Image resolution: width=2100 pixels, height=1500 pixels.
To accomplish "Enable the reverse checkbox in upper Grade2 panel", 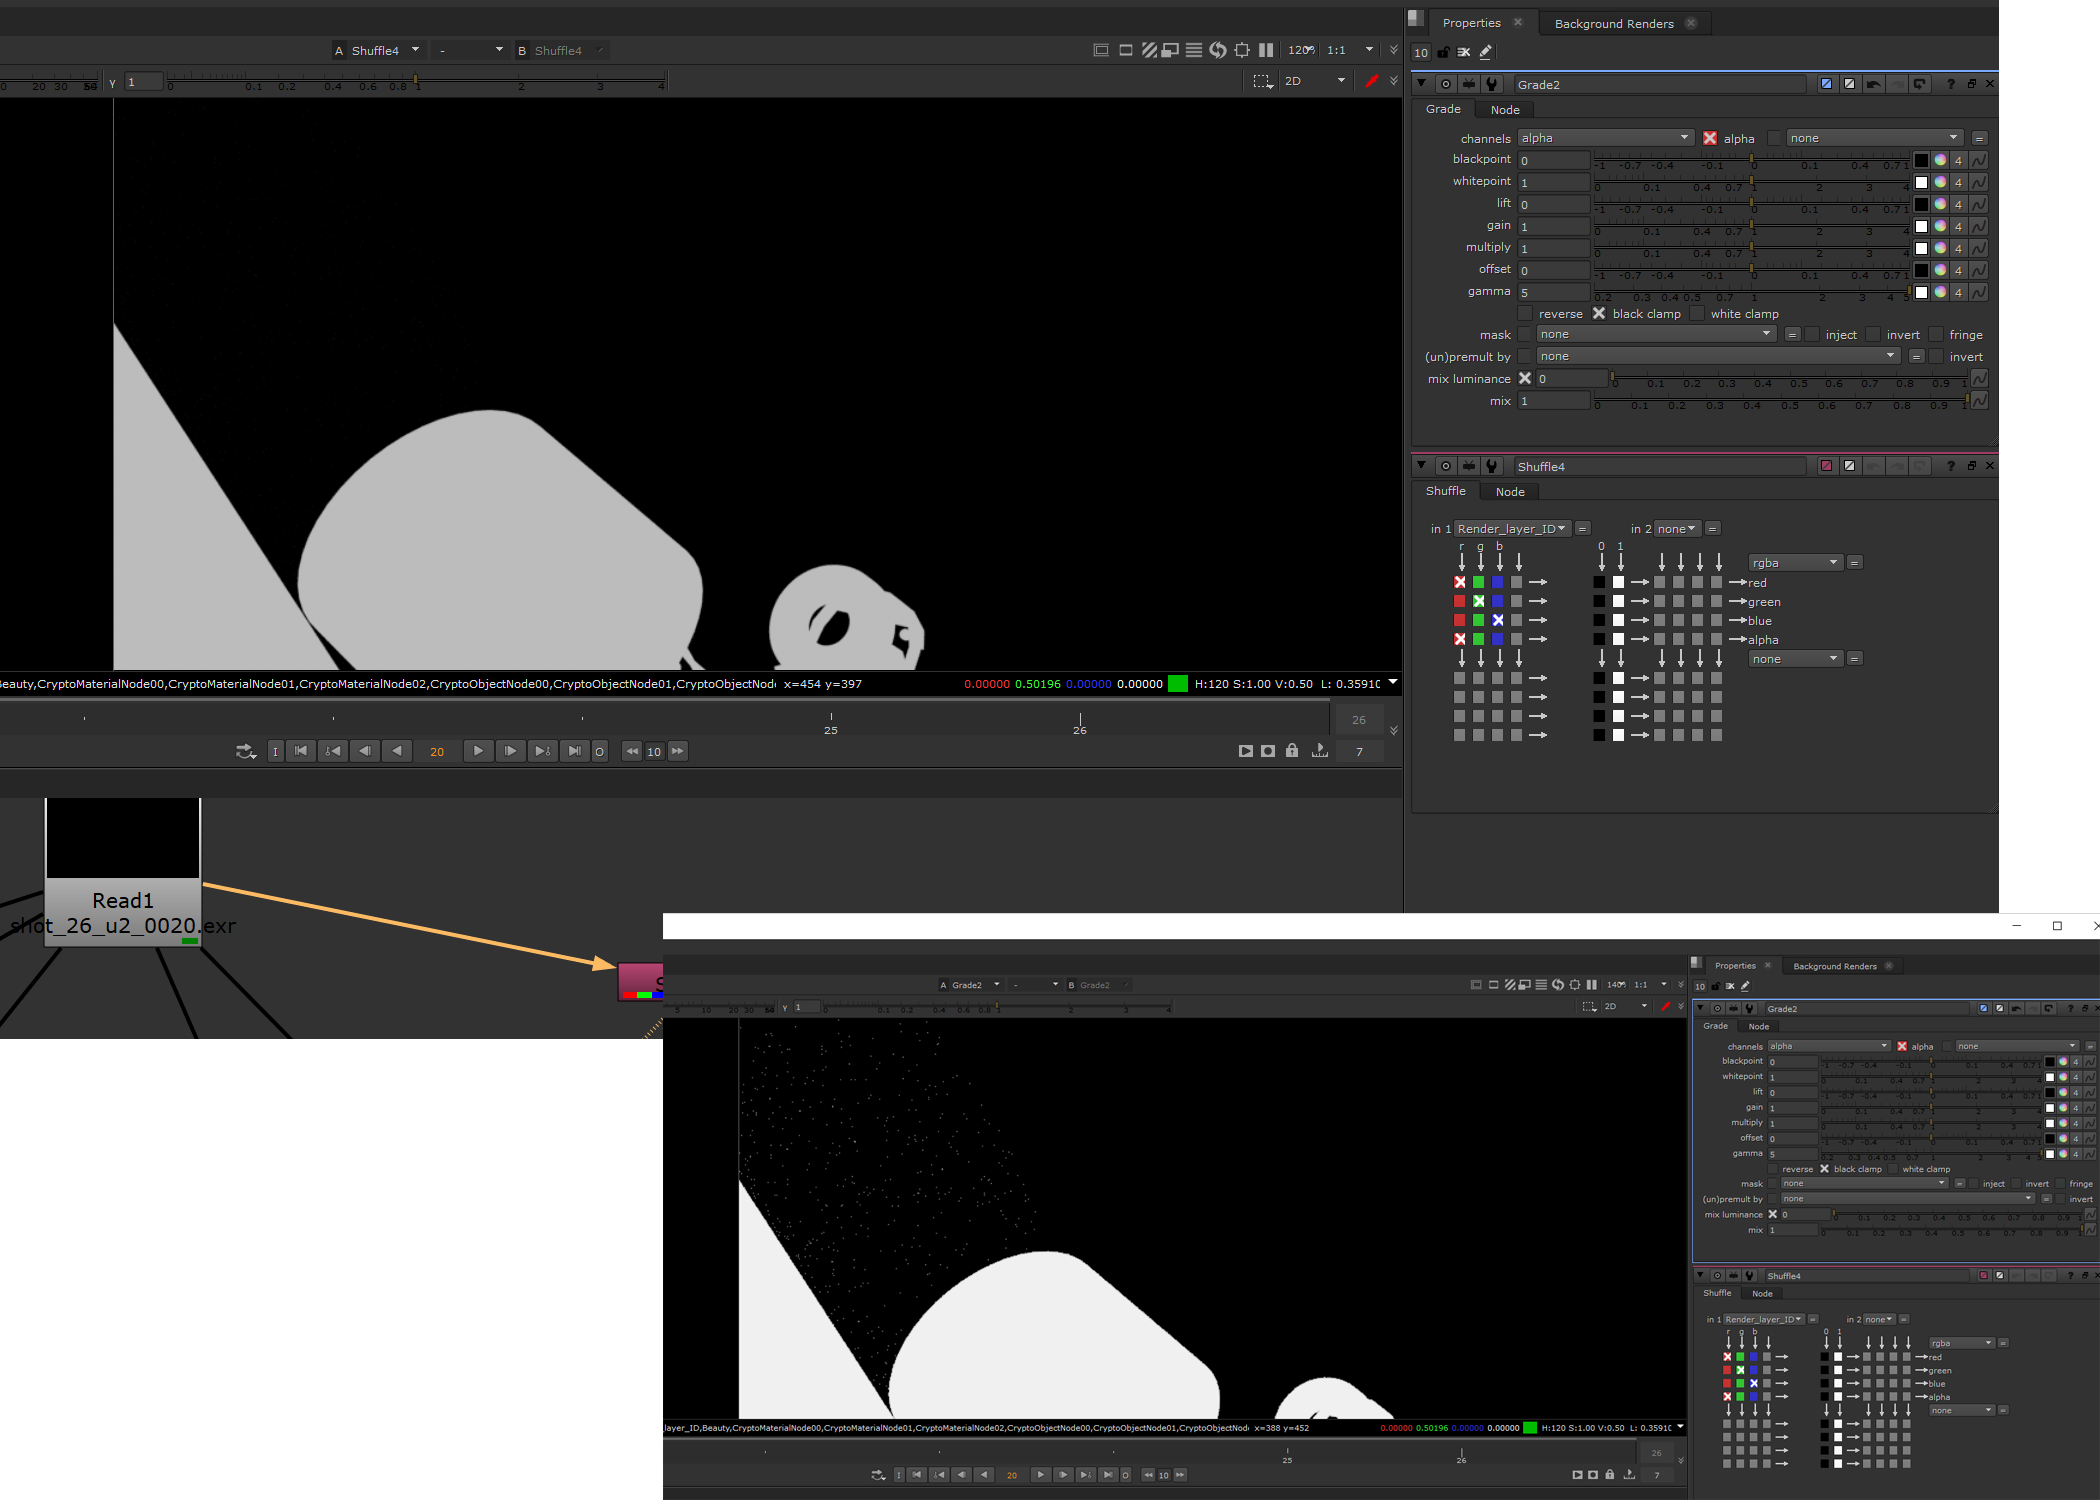I will point(1525,314).
